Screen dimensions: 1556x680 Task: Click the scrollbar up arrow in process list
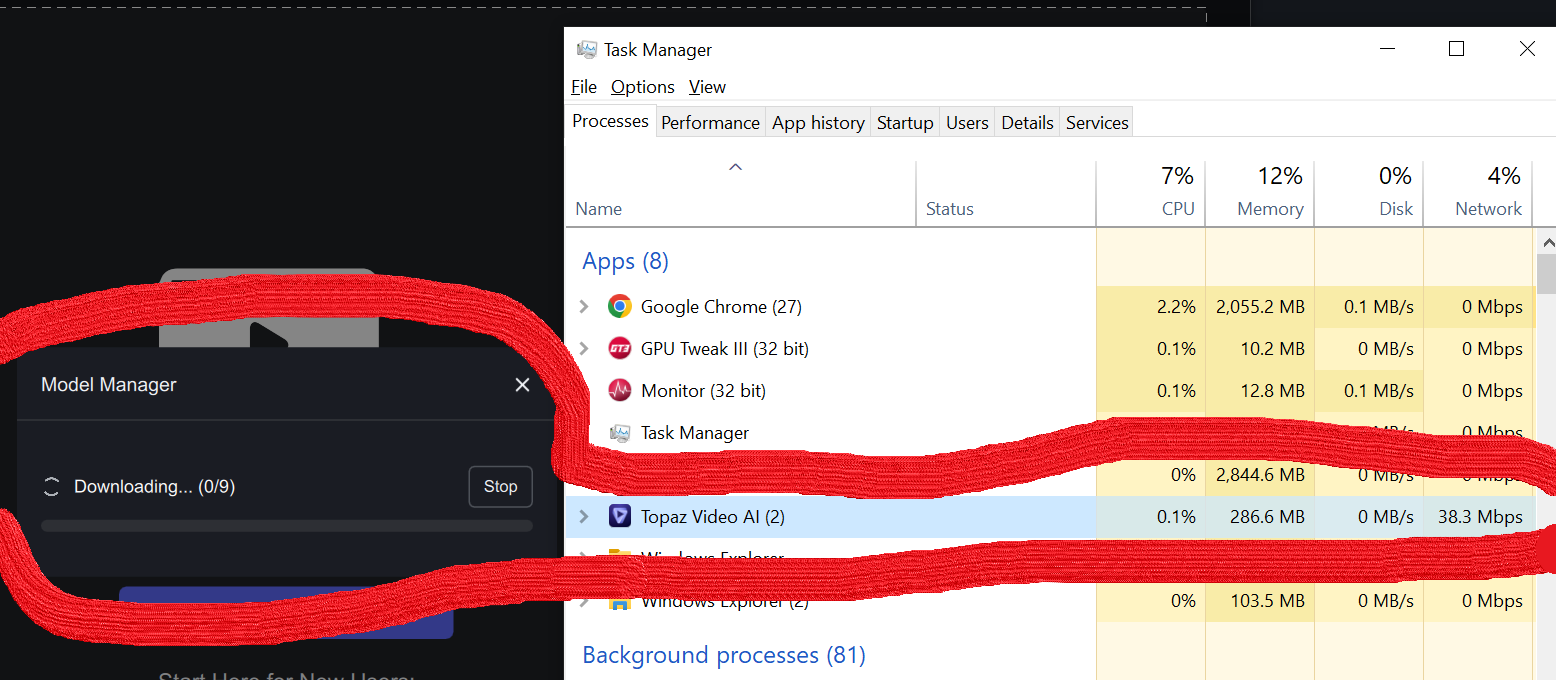click(x=1547, y=243)
